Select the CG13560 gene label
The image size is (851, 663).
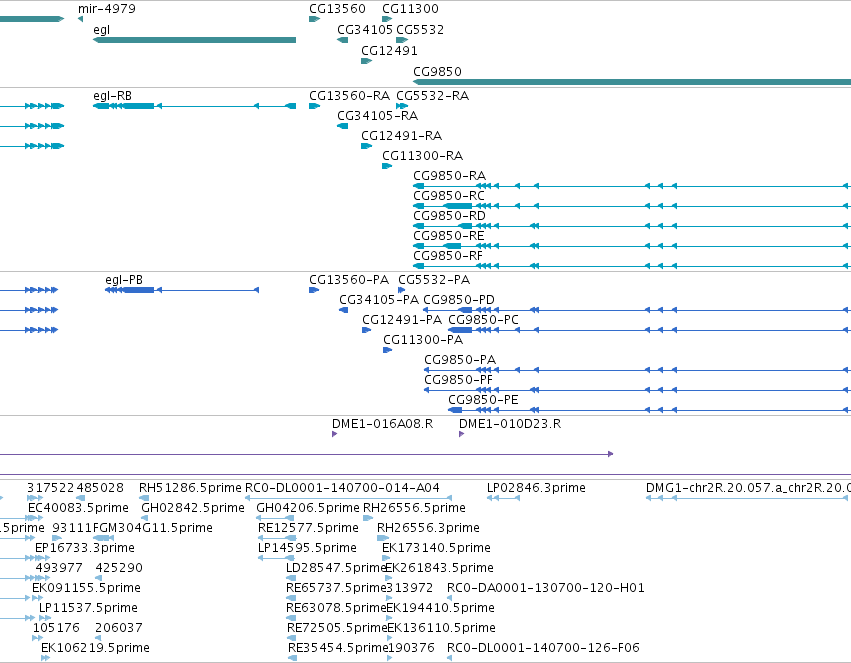pos(337,9)
